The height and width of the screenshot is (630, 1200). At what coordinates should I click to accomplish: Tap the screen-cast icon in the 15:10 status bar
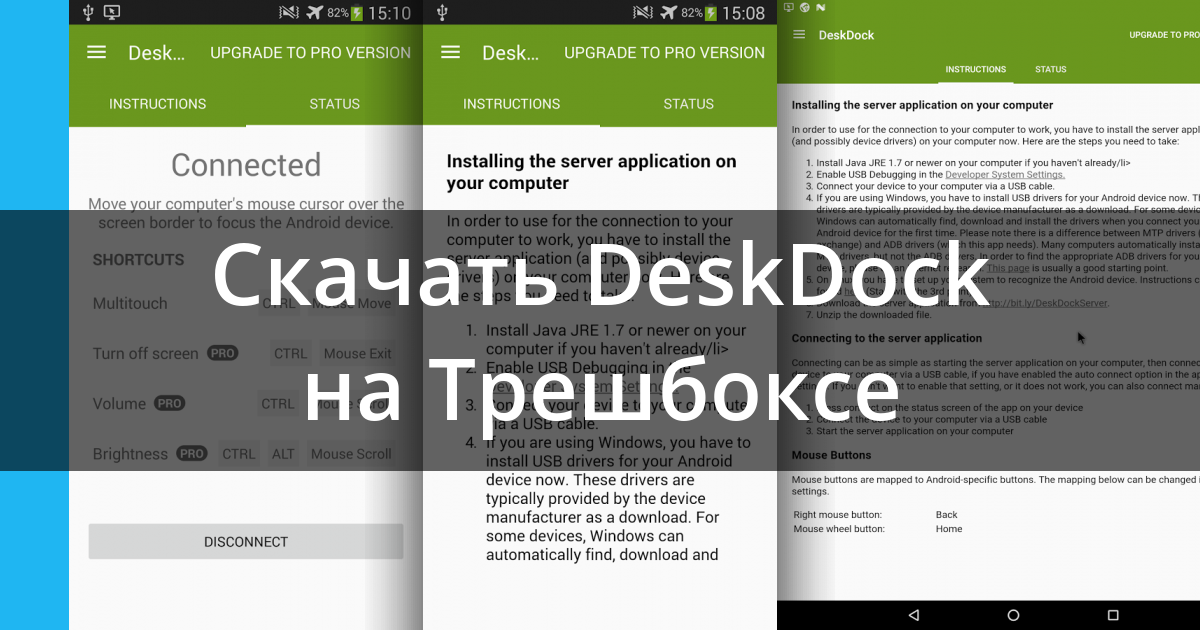pos(112,13)
